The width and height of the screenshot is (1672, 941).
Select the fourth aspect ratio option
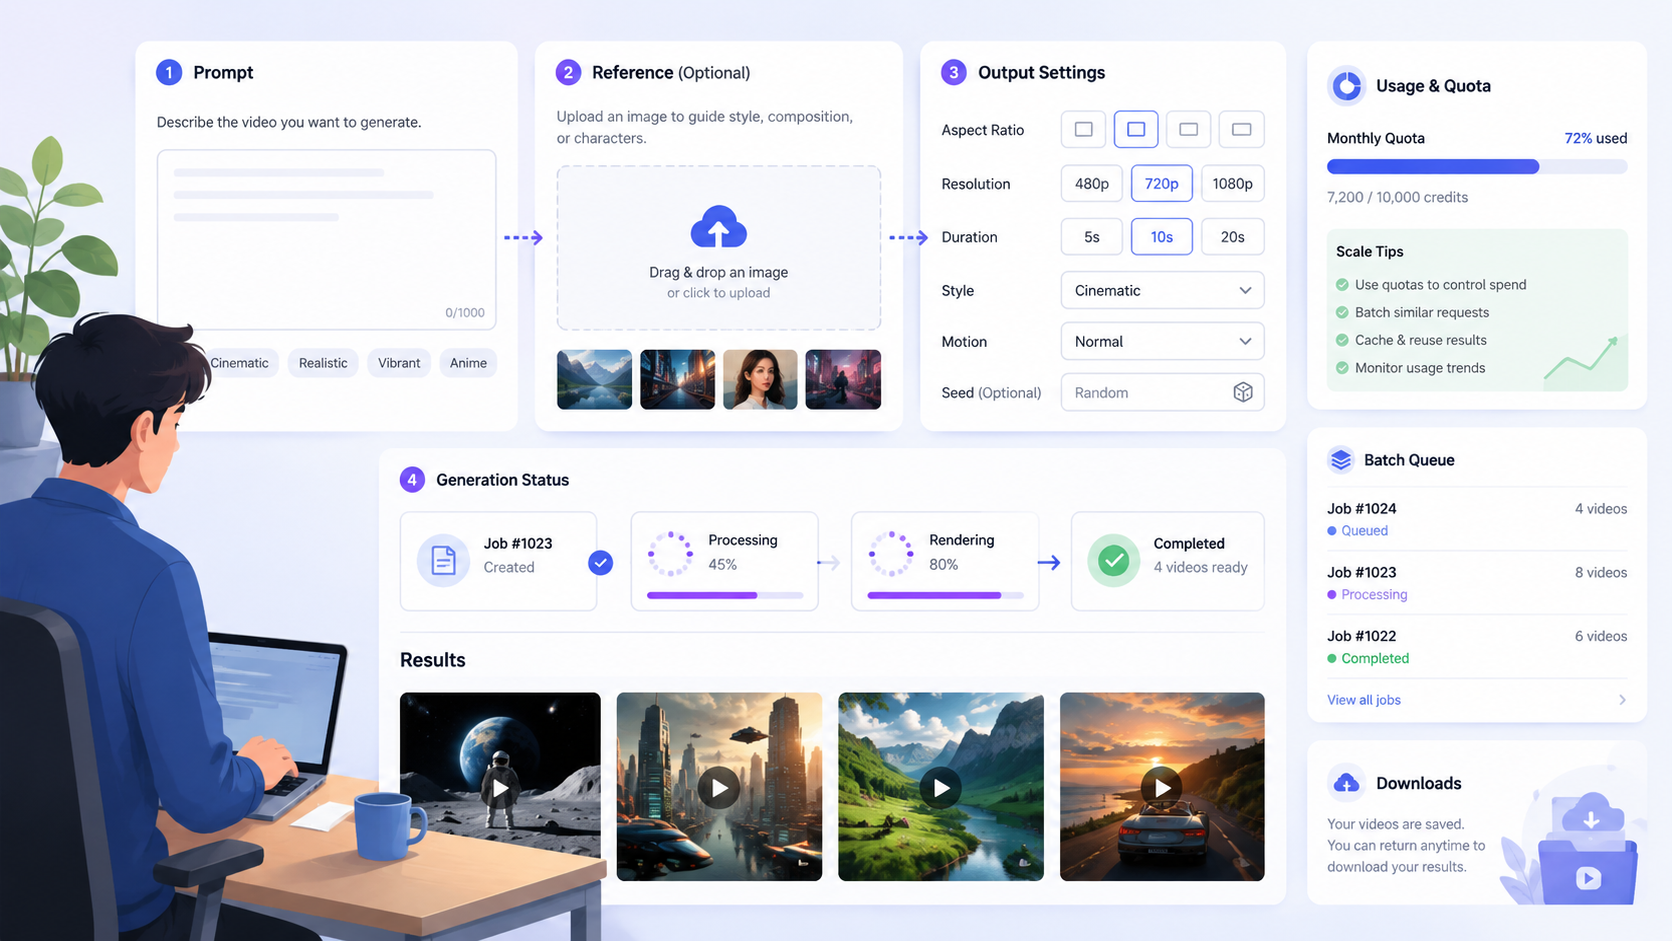click(1241, 129)
